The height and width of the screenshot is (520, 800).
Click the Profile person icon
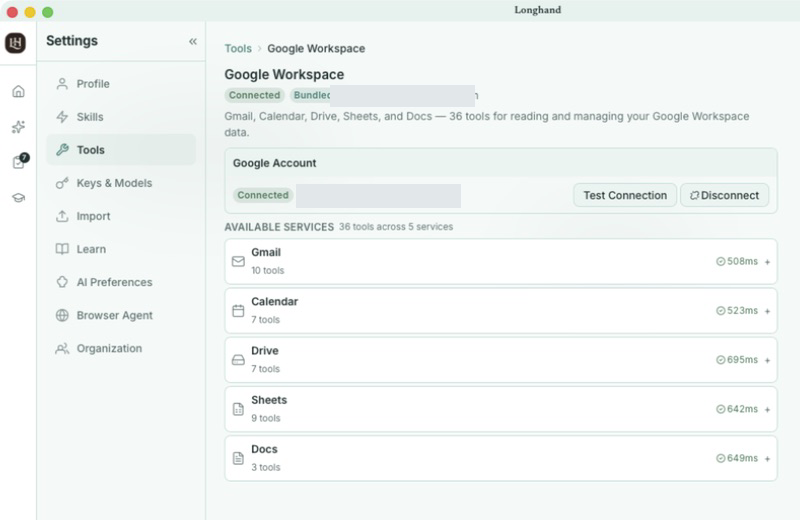point(62,84)
